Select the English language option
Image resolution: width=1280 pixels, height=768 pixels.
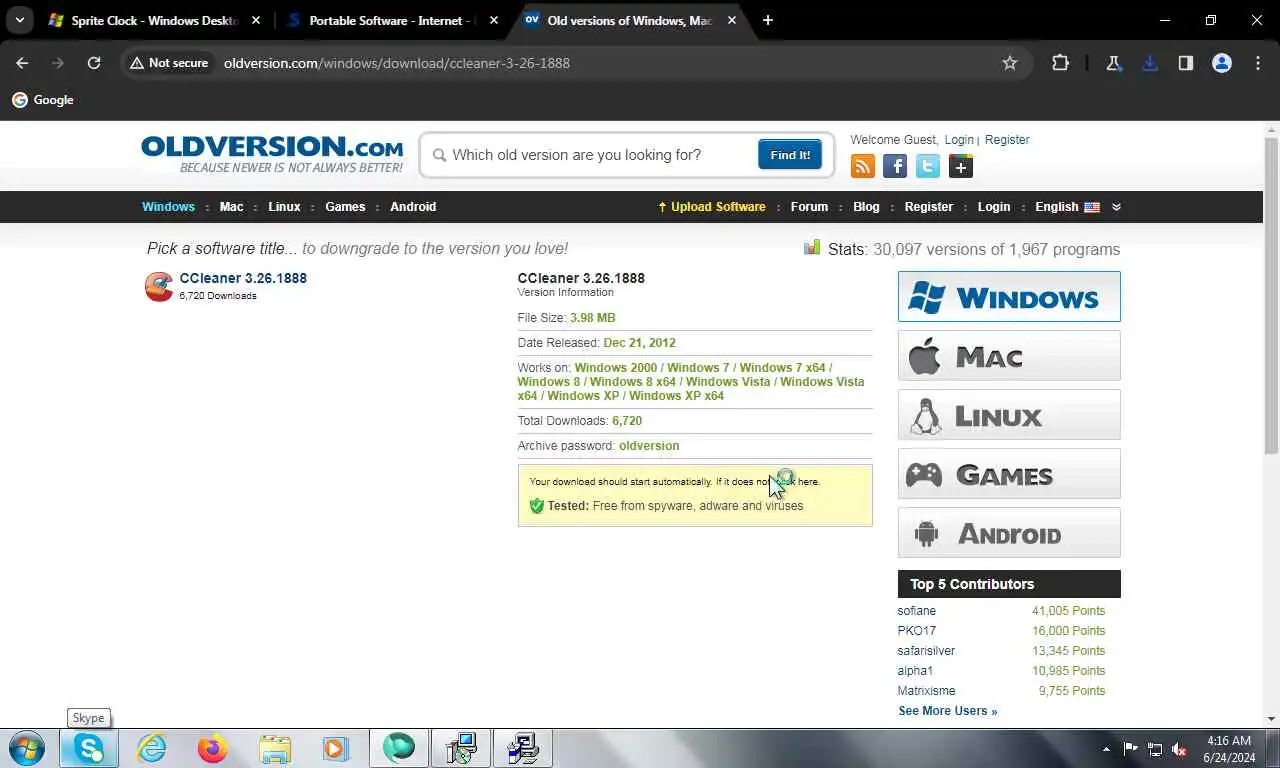[1067, 207]
